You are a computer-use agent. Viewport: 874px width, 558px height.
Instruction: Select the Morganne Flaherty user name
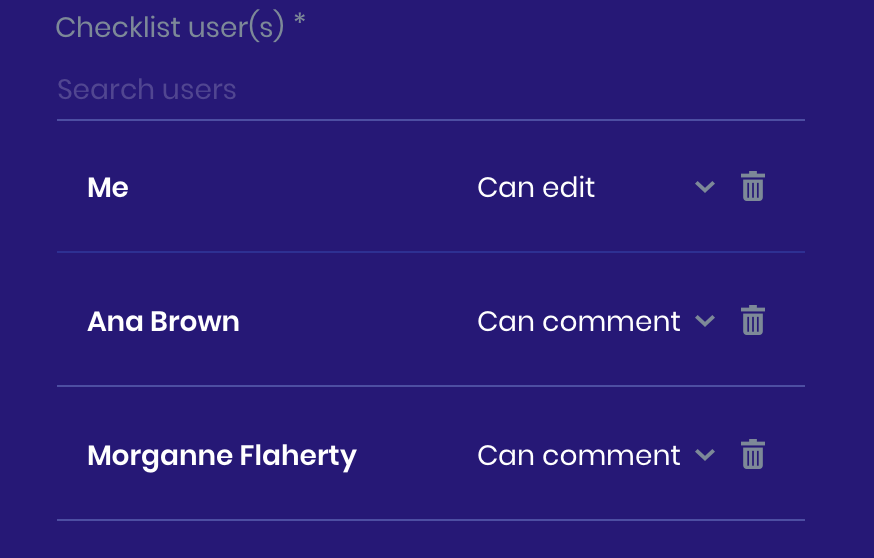tap(222, 456)
